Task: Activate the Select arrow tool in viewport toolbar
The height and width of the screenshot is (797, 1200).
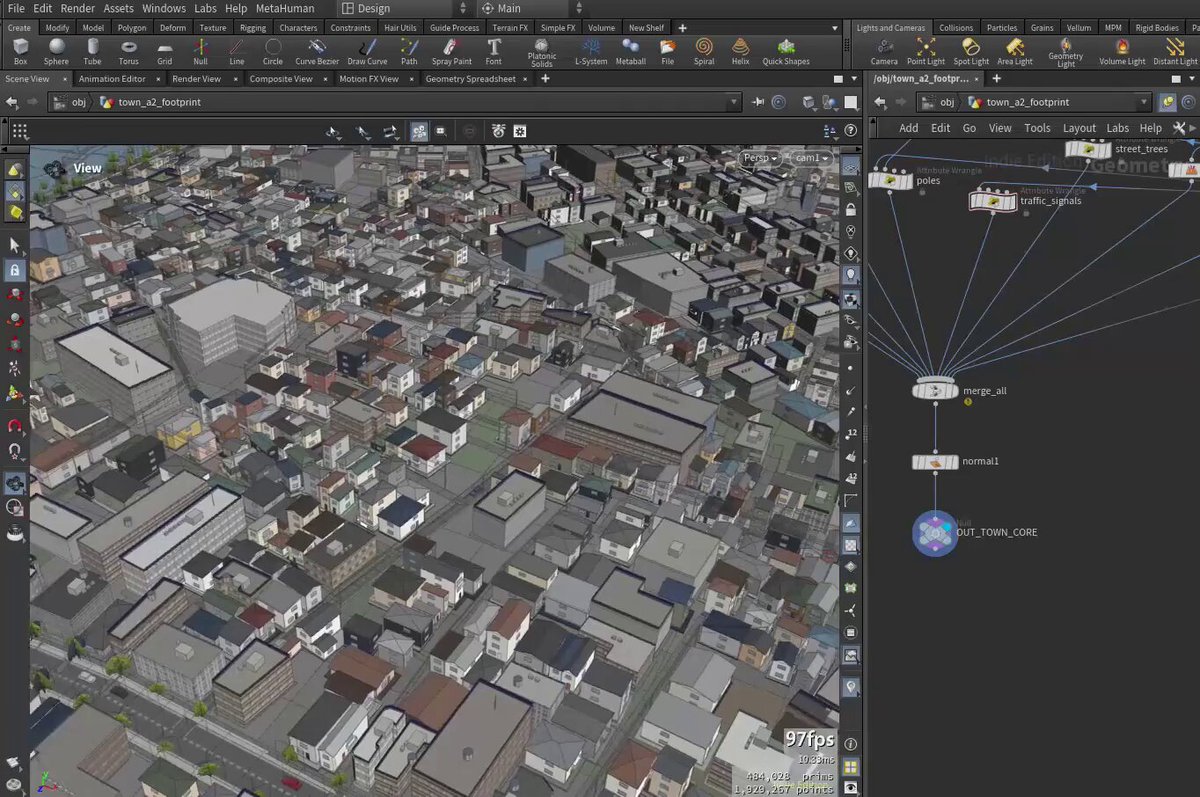Action: click(x=15, y=244)
